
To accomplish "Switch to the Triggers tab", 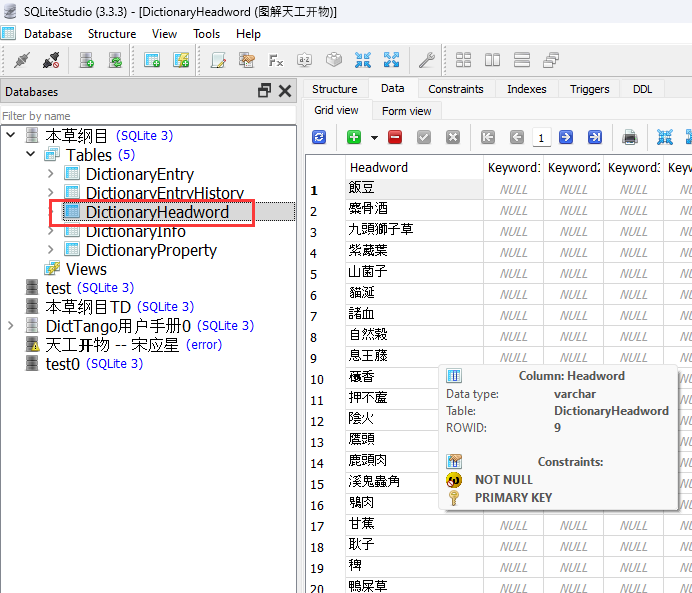I will [x=589, y=89].
